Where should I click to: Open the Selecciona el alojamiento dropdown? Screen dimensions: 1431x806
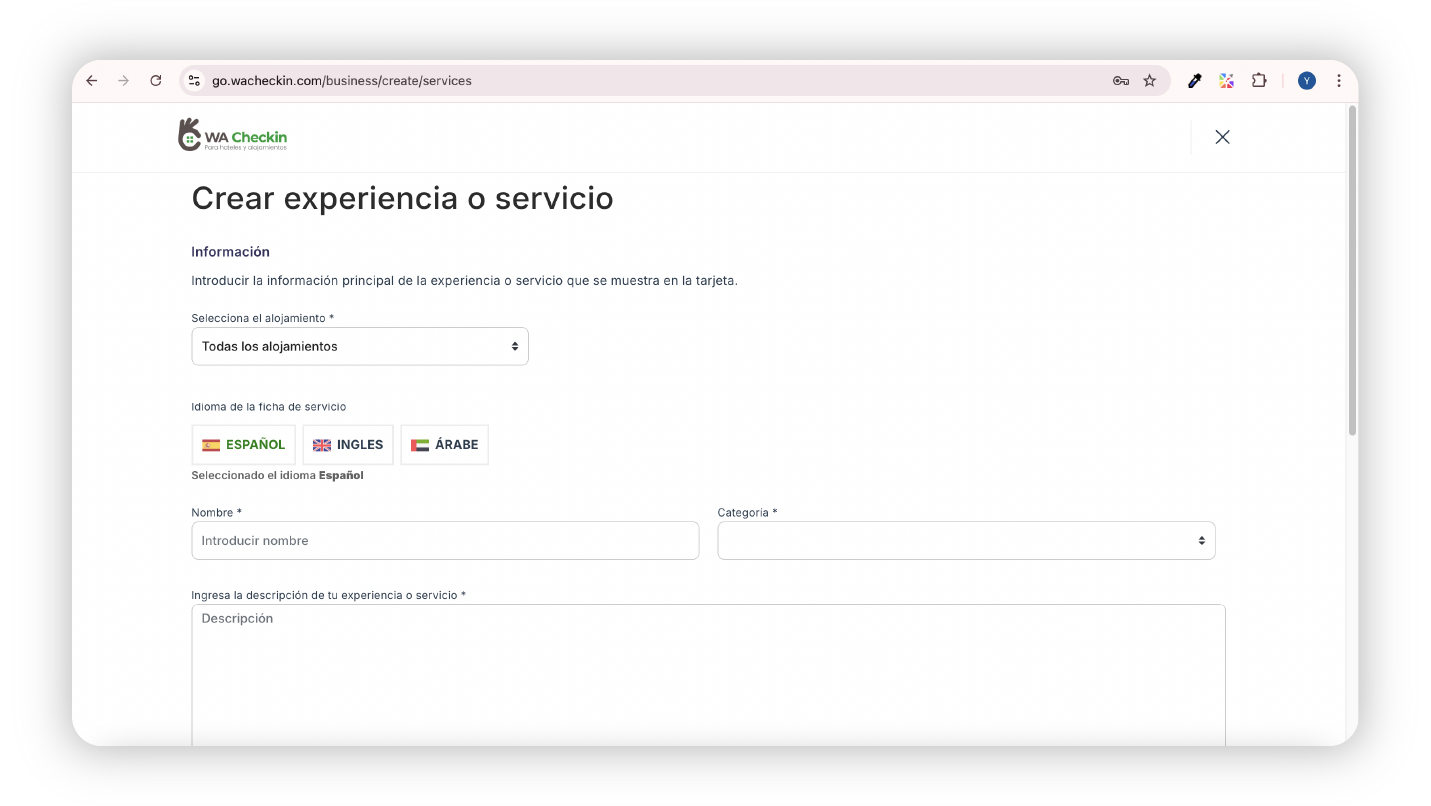tap(360, 347)
